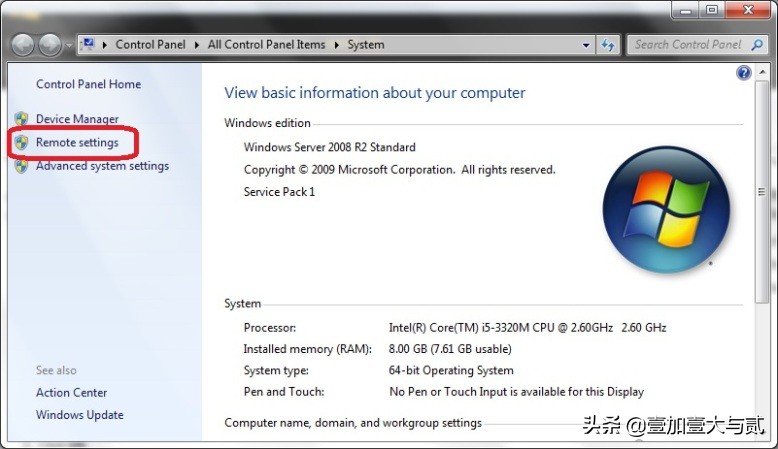The height and width of the screenshot is (449, 778).
Task: Click the magnifier search icon
Action: tap(757, 45)
